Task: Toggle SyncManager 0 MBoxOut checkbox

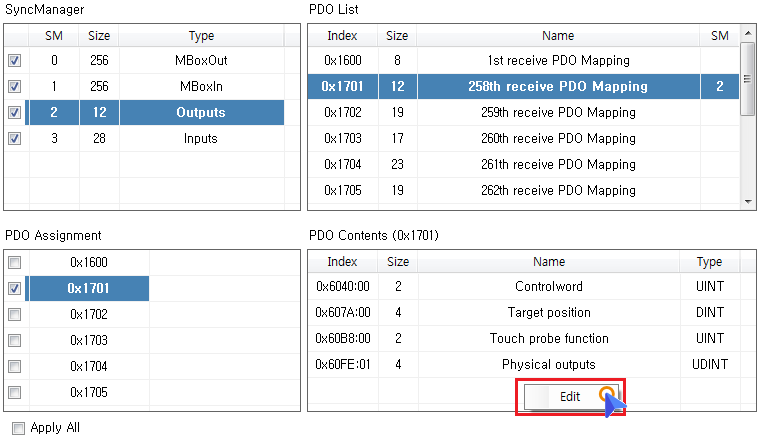Action: pos(15,61)
